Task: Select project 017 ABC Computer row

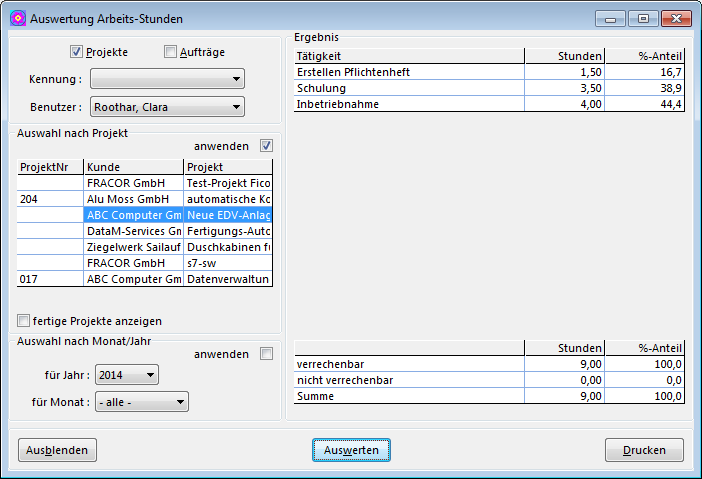Action: click(133, 279)
